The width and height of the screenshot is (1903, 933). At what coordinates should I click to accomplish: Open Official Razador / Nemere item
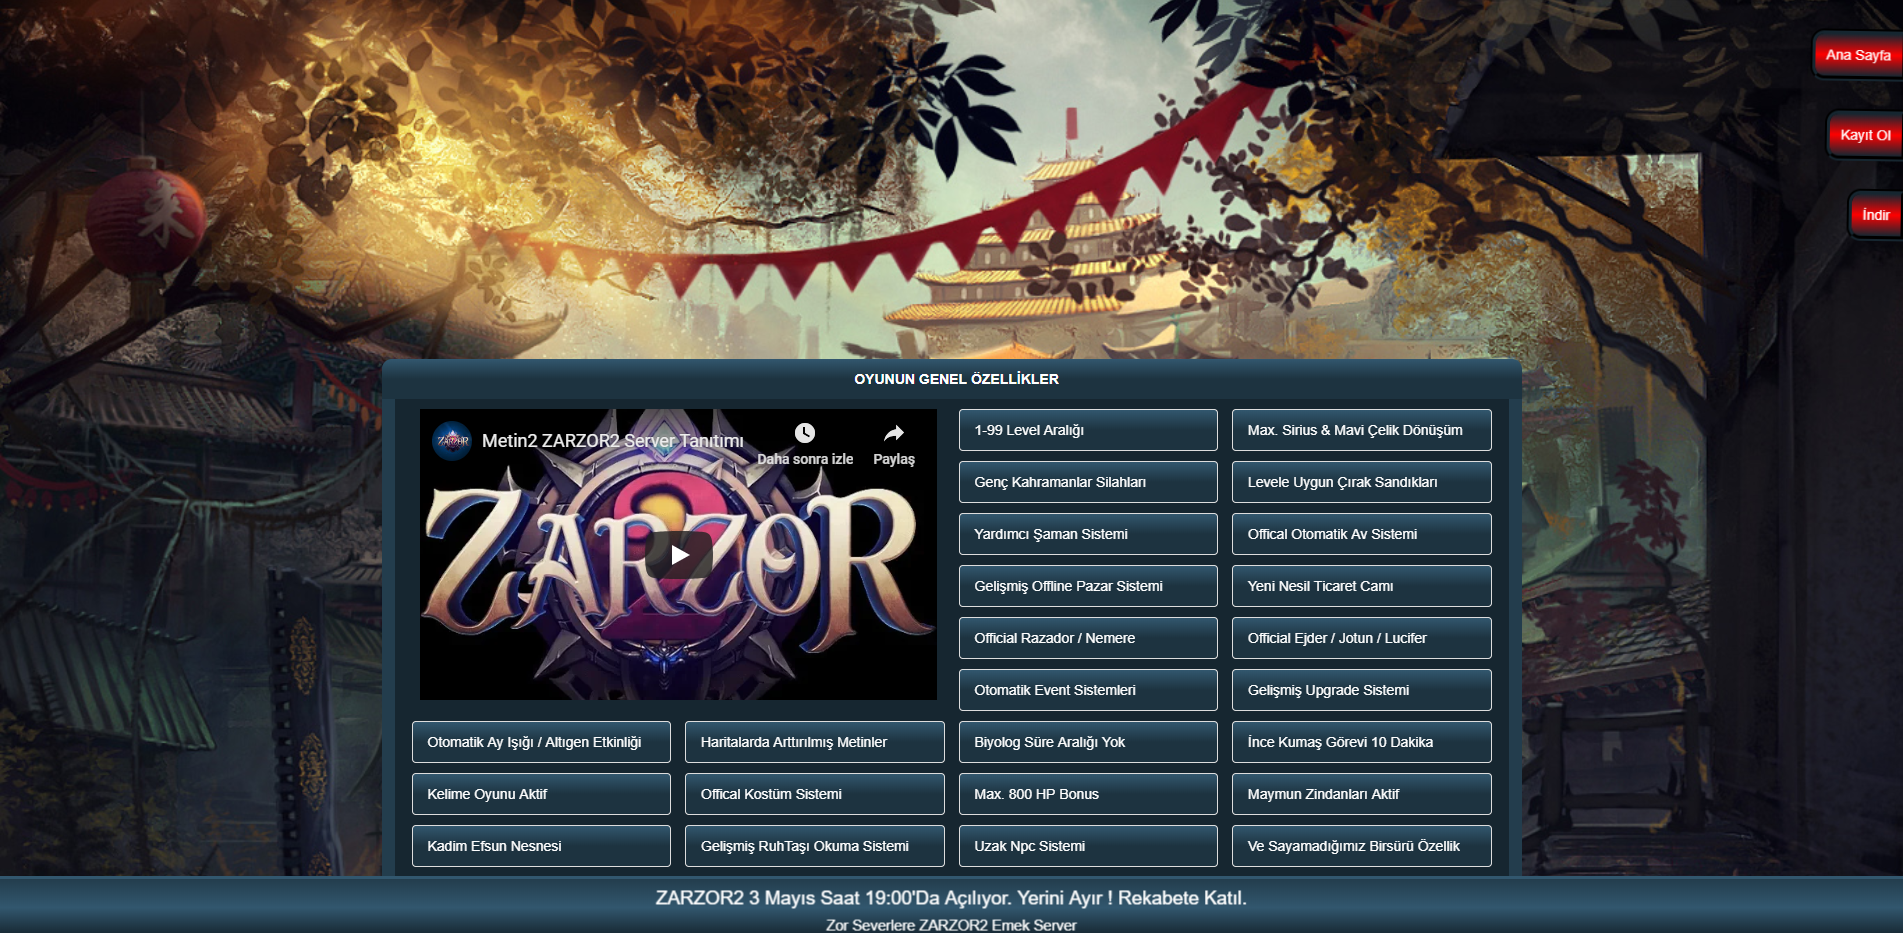point(1087,638)
